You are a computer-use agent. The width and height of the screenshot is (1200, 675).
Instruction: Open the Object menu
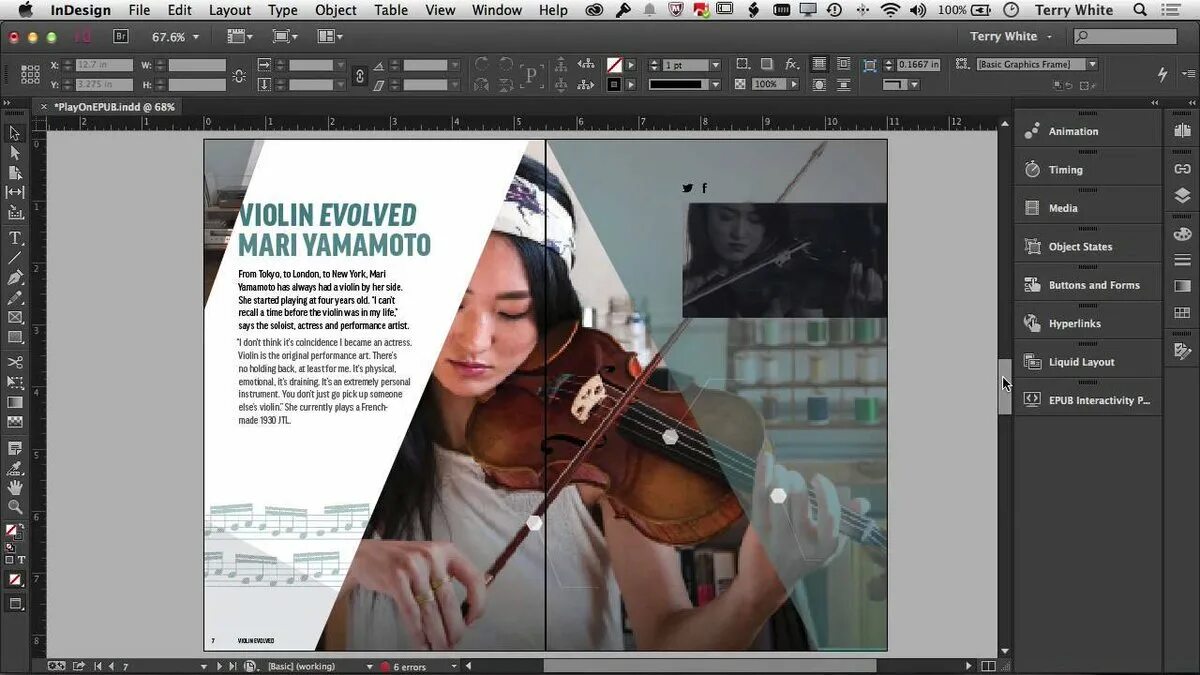(x=335, y=10)
